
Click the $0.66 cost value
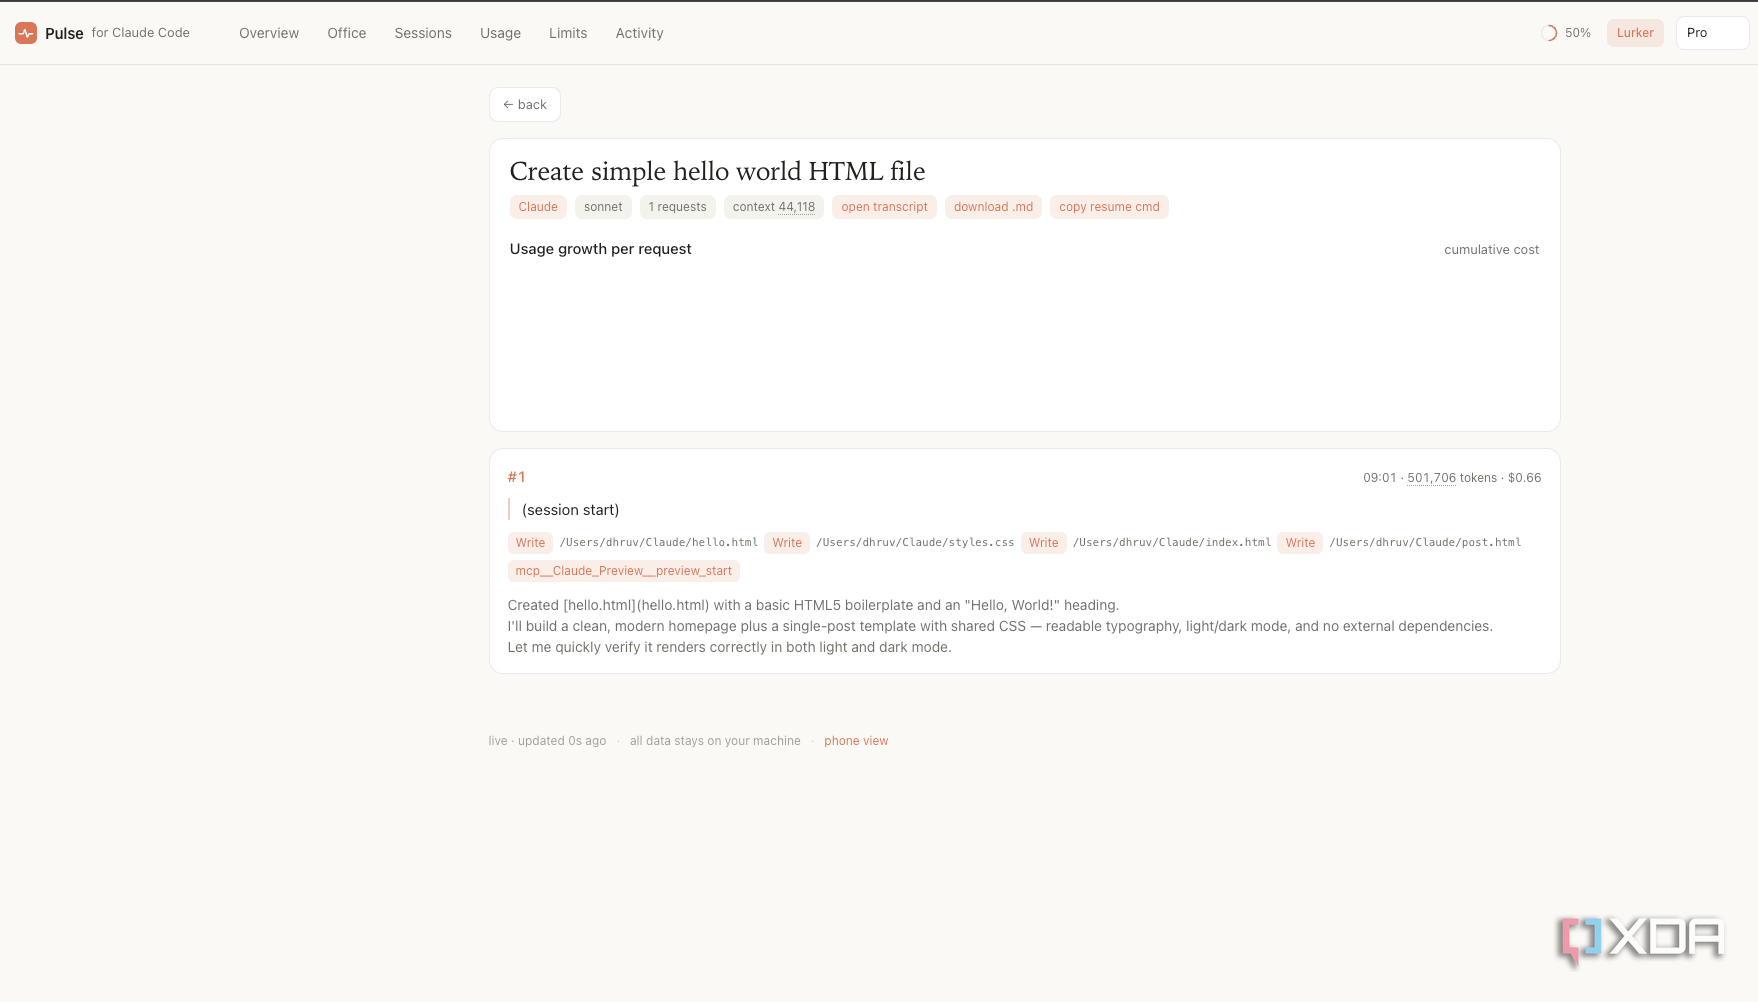coord(1524,478)
